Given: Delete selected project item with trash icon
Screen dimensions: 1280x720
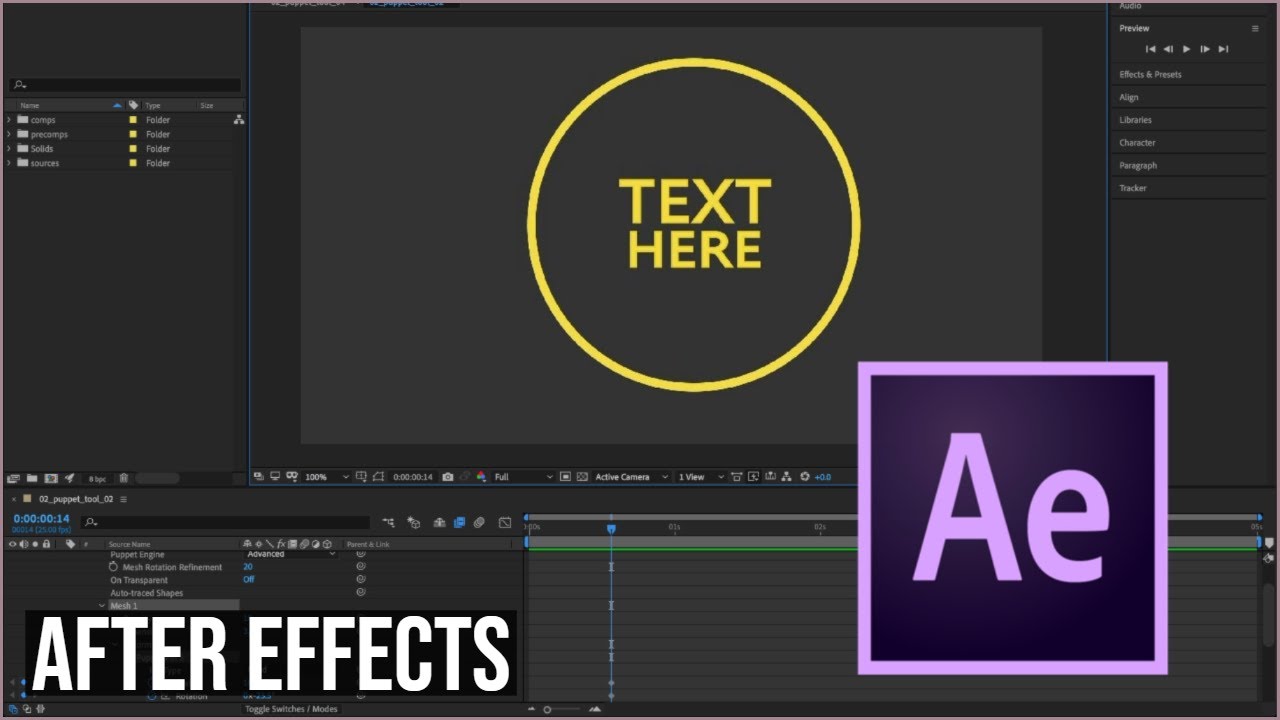Looking at the screenshot, I should coord(124,478).
